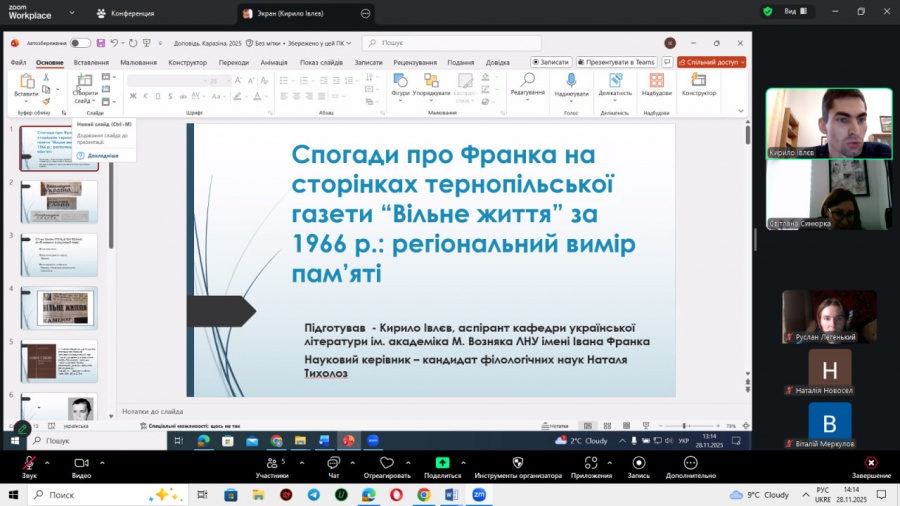Image resolution: width=900 pixels, height=506 pixels.
Task: Open the Чат chat panel
Action: tap(334, 463)
